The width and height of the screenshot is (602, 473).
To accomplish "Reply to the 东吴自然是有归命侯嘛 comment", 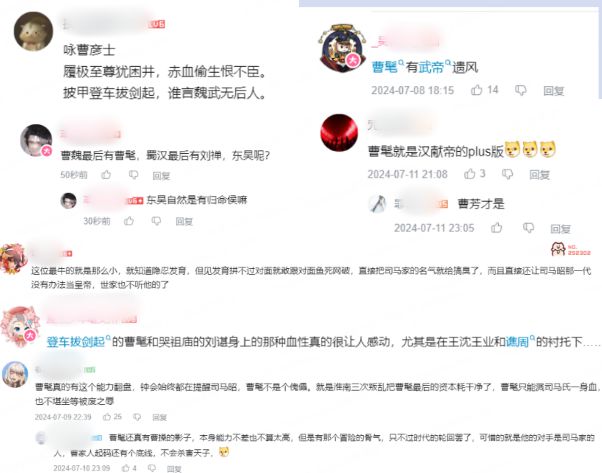I will tap(184, 221).
